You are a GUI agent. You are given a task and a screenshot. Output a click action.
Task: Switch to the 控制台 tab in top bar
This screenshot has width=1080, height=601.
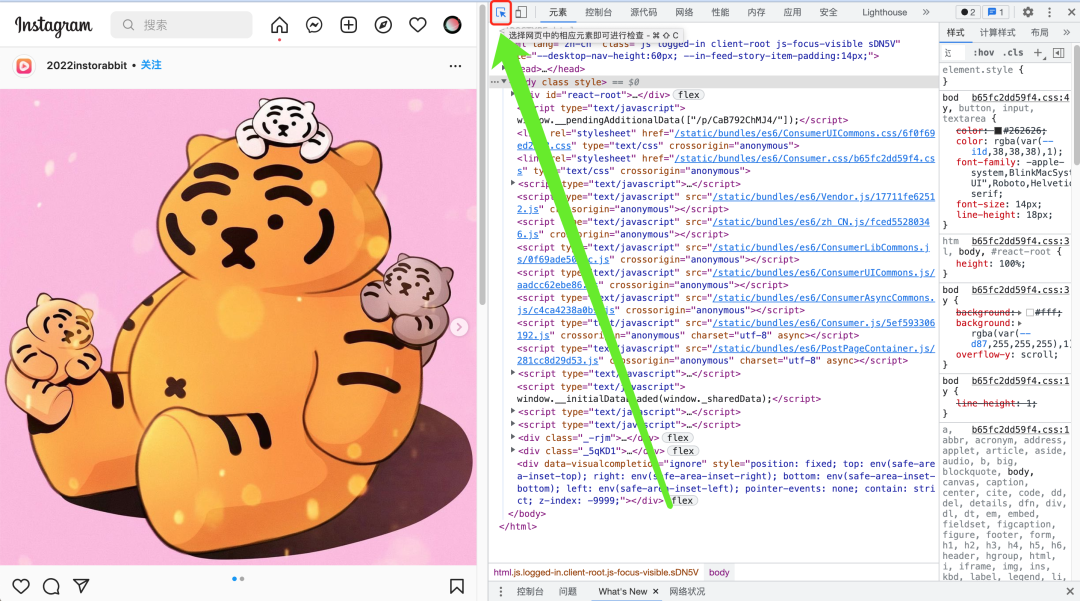pyautogui.click(x=599, y=12)
